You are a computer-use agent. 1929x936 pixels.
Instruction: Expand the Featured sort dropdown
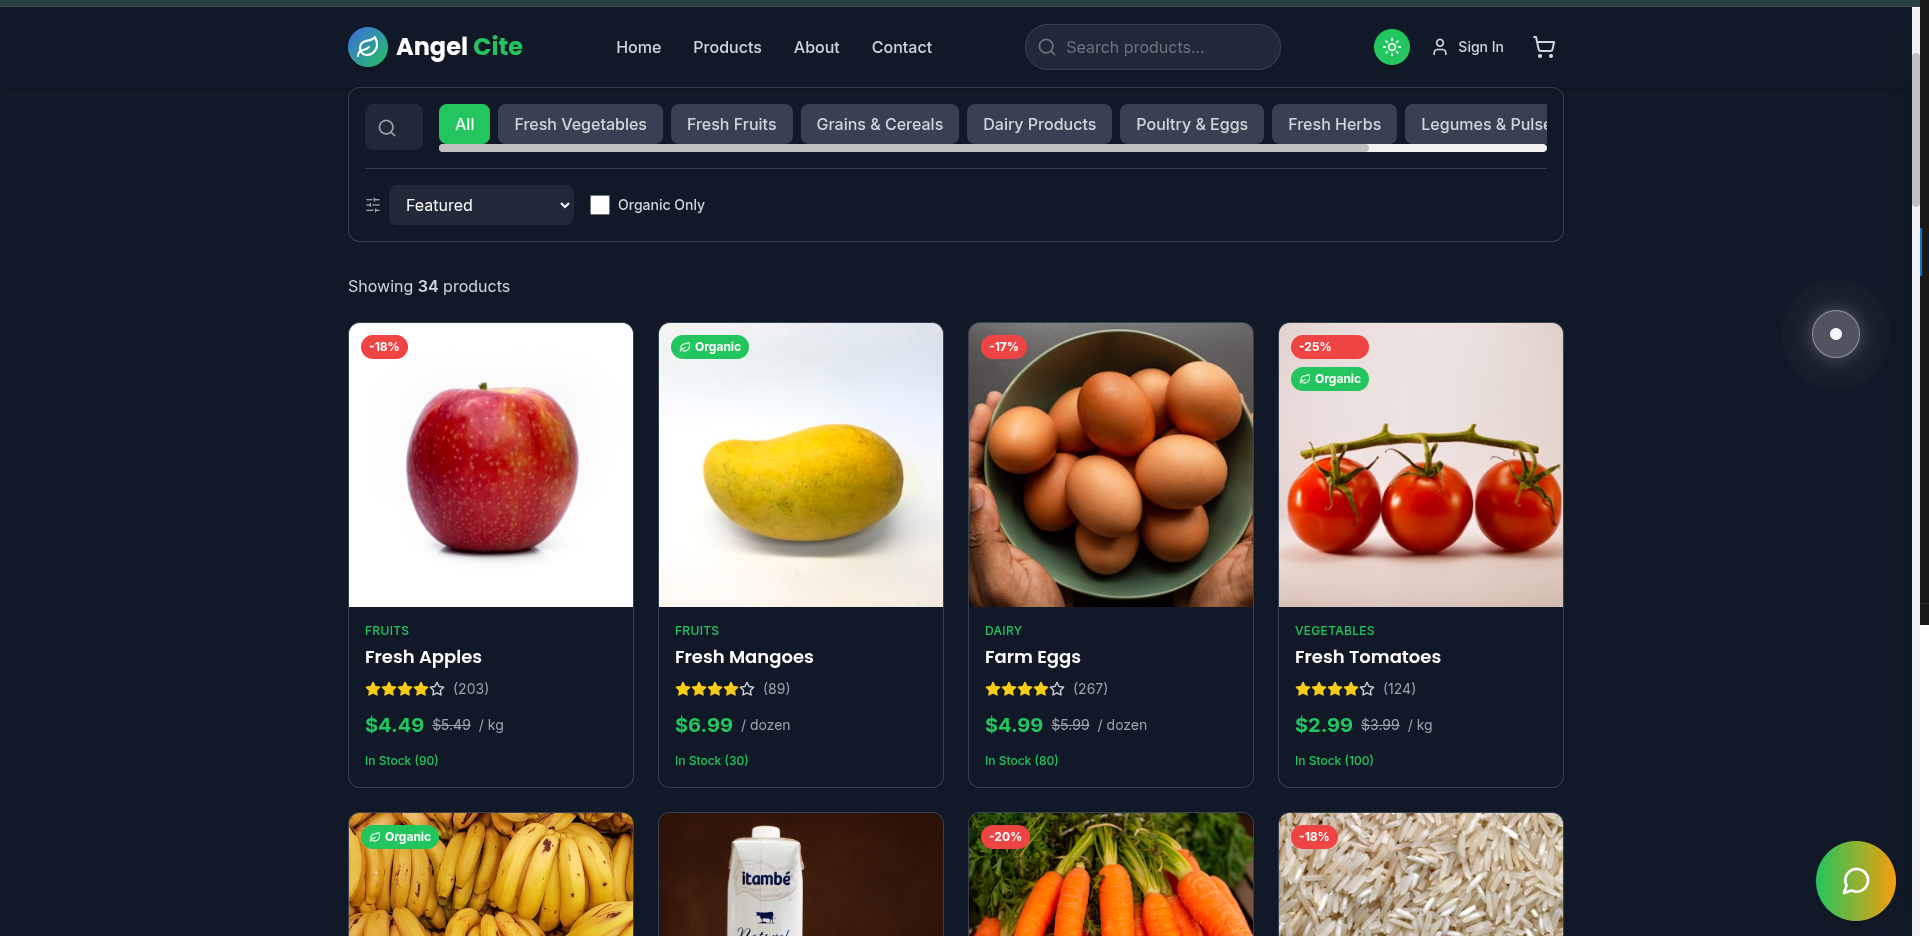[x=481, y=205]
